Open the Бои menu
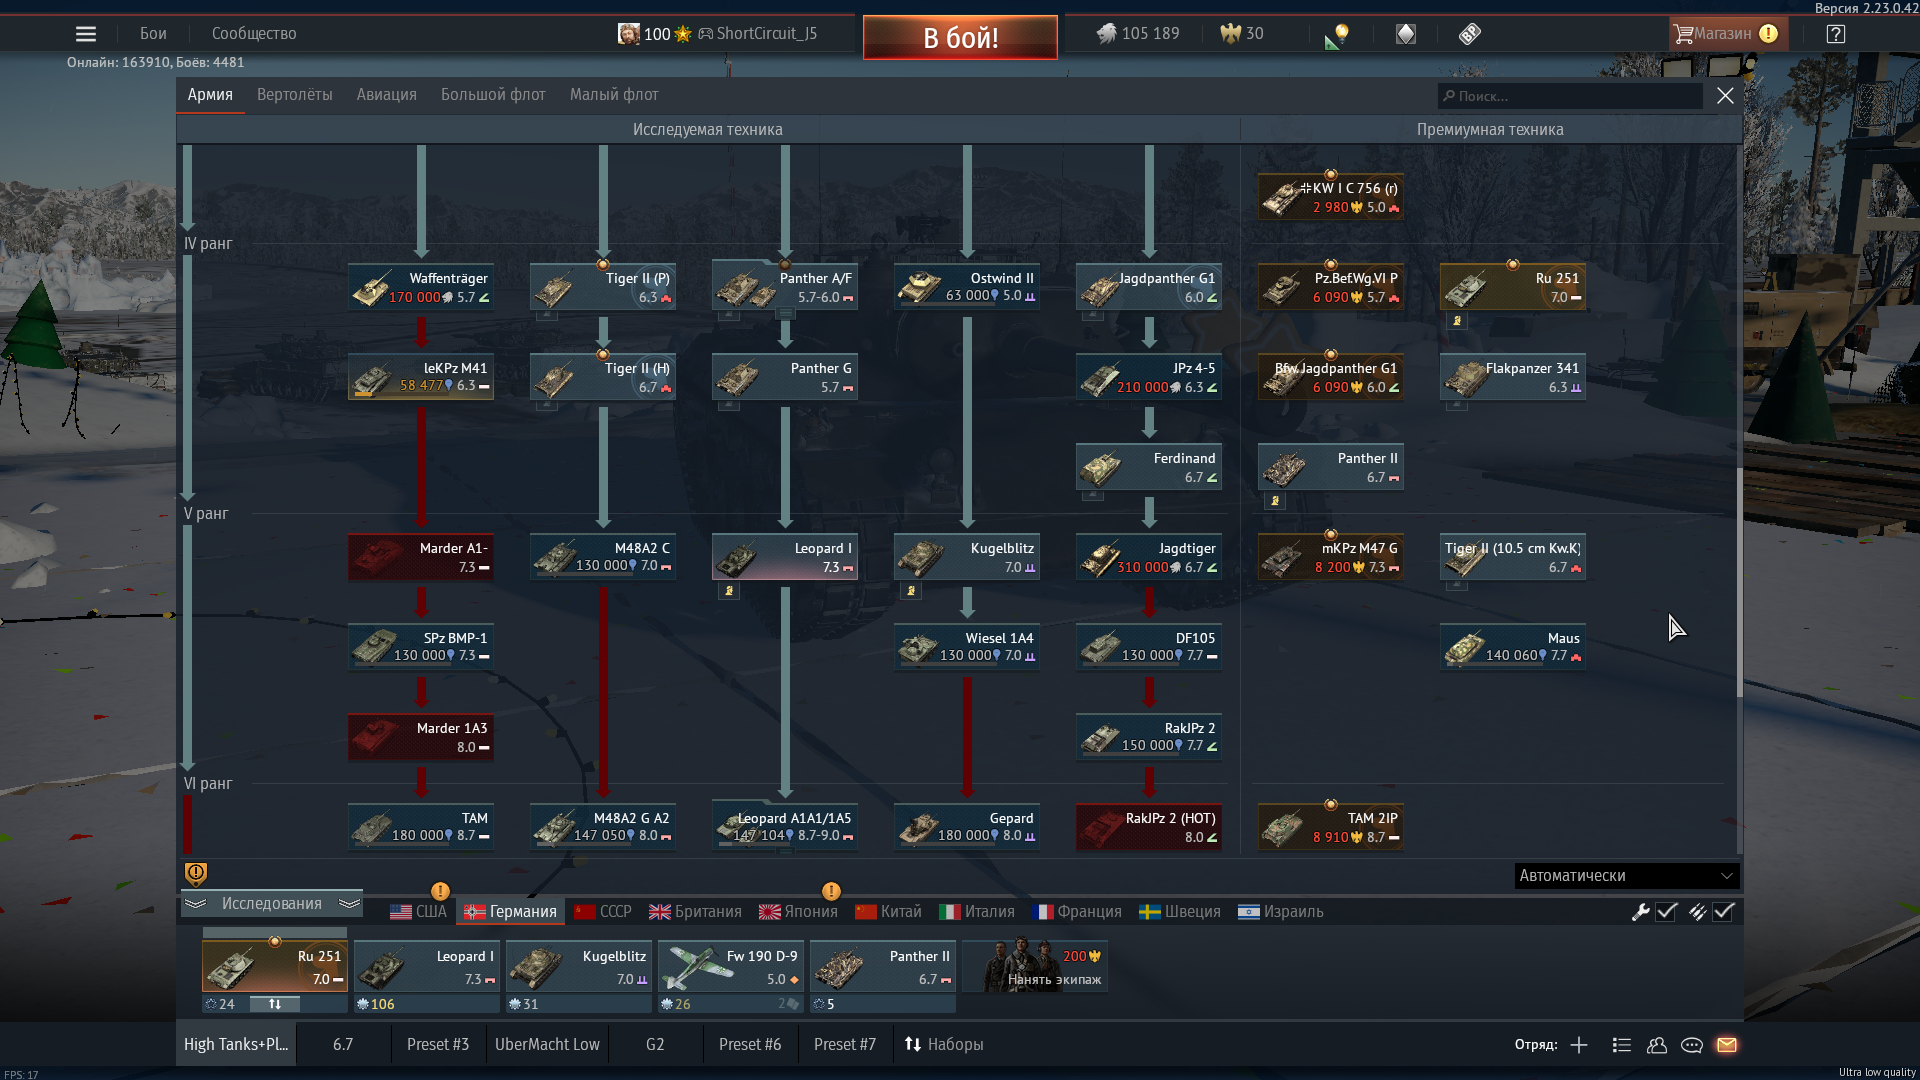Image resolution: width=1920 pixels, height=1080 pixels. point(153,34)
